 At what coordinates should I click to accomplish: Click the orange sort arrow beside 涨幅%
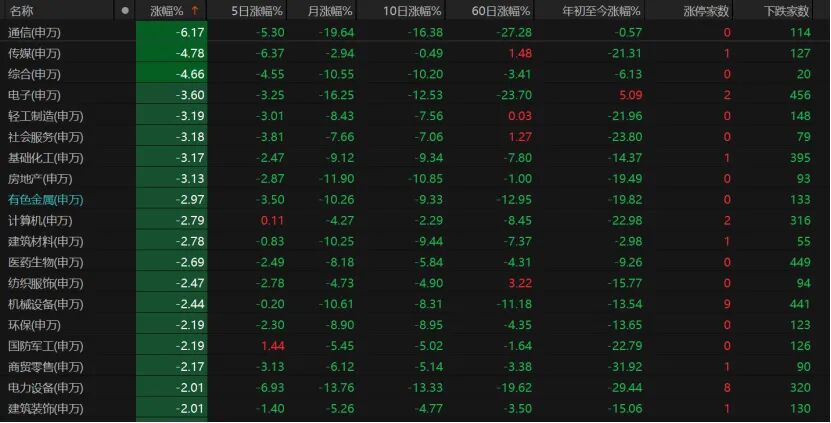click(195, 11)
